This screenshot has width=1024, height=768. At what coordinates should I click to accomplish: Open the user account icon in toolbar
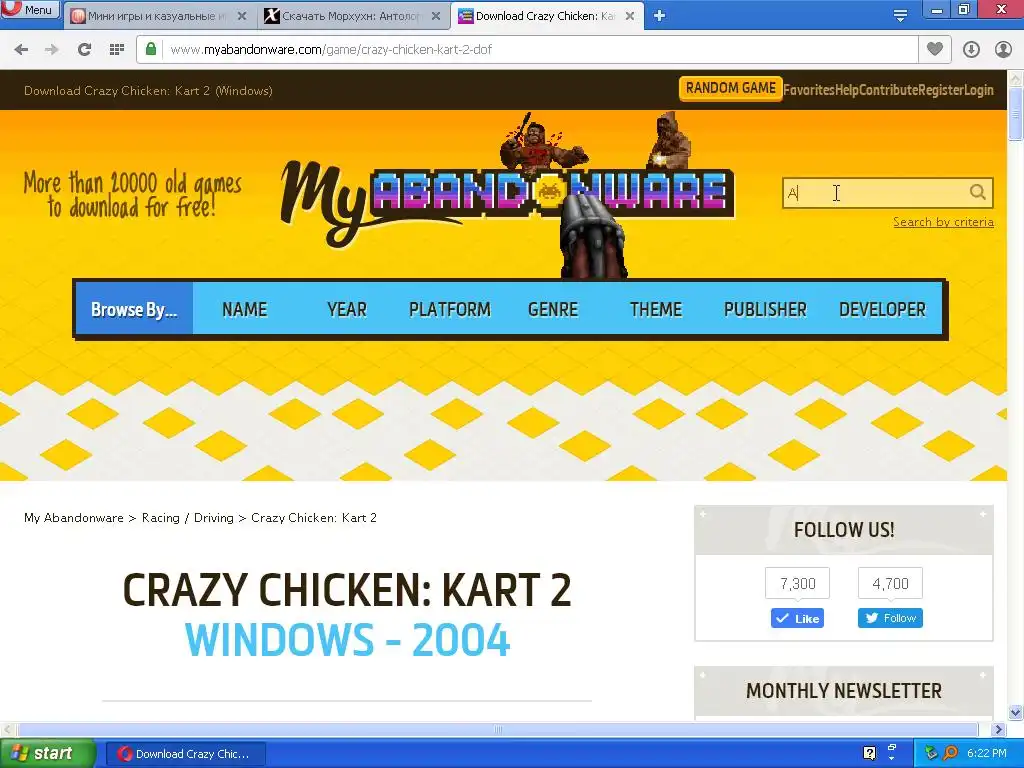pos(1003,50)
